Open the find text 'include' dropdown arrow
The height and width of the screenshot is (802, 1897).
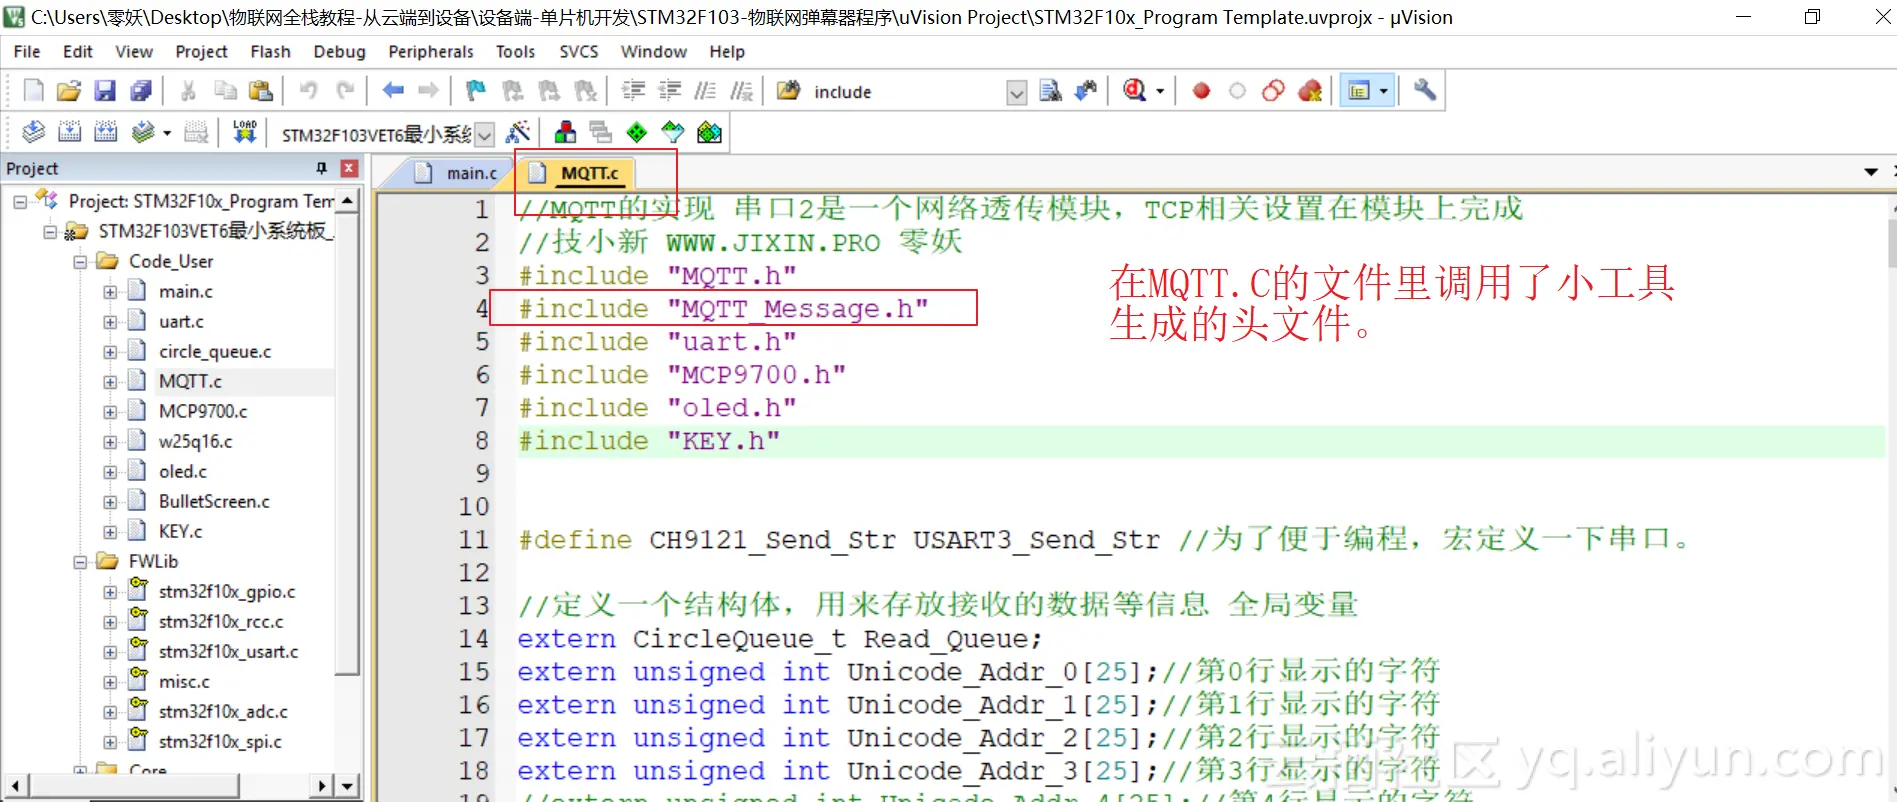[x=1017, y=93]
